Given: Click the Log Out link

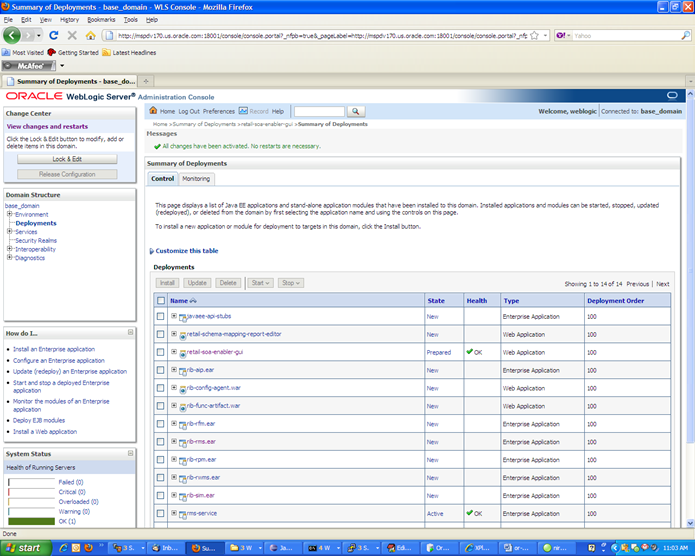Looking at the screenshot, I should click(189, 111).
